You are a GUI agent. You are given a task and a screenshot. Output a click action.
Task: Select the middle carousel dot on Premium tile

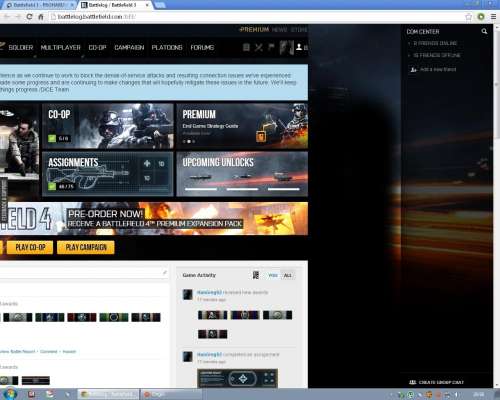click(189, 142)
